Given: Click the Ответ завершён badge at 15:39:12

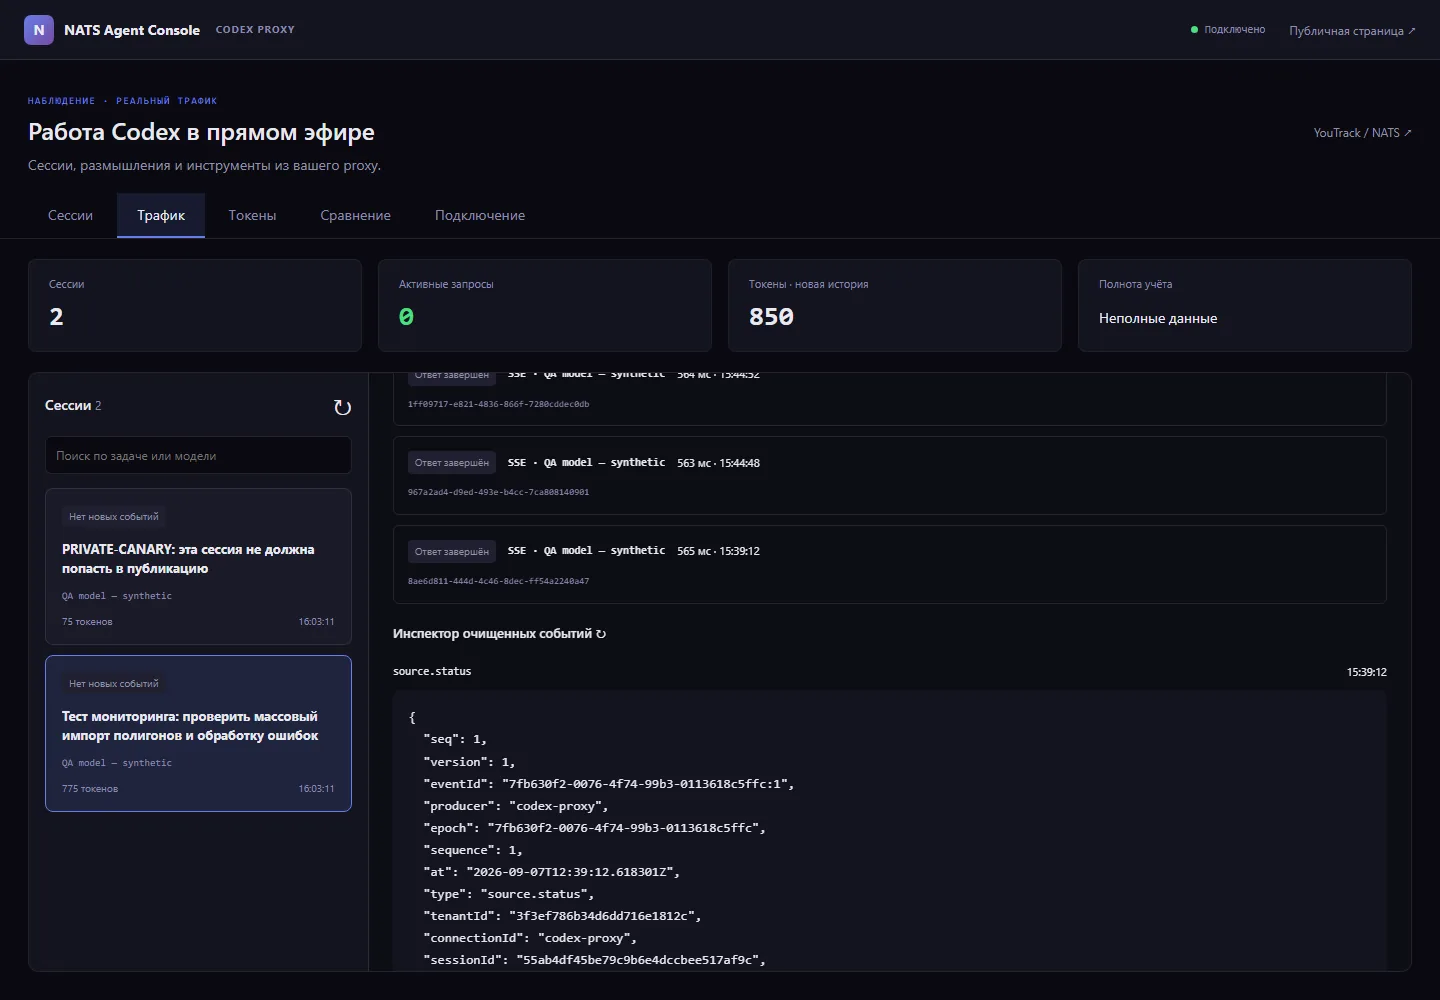Looking at the screenshot, I should (452, 551).
